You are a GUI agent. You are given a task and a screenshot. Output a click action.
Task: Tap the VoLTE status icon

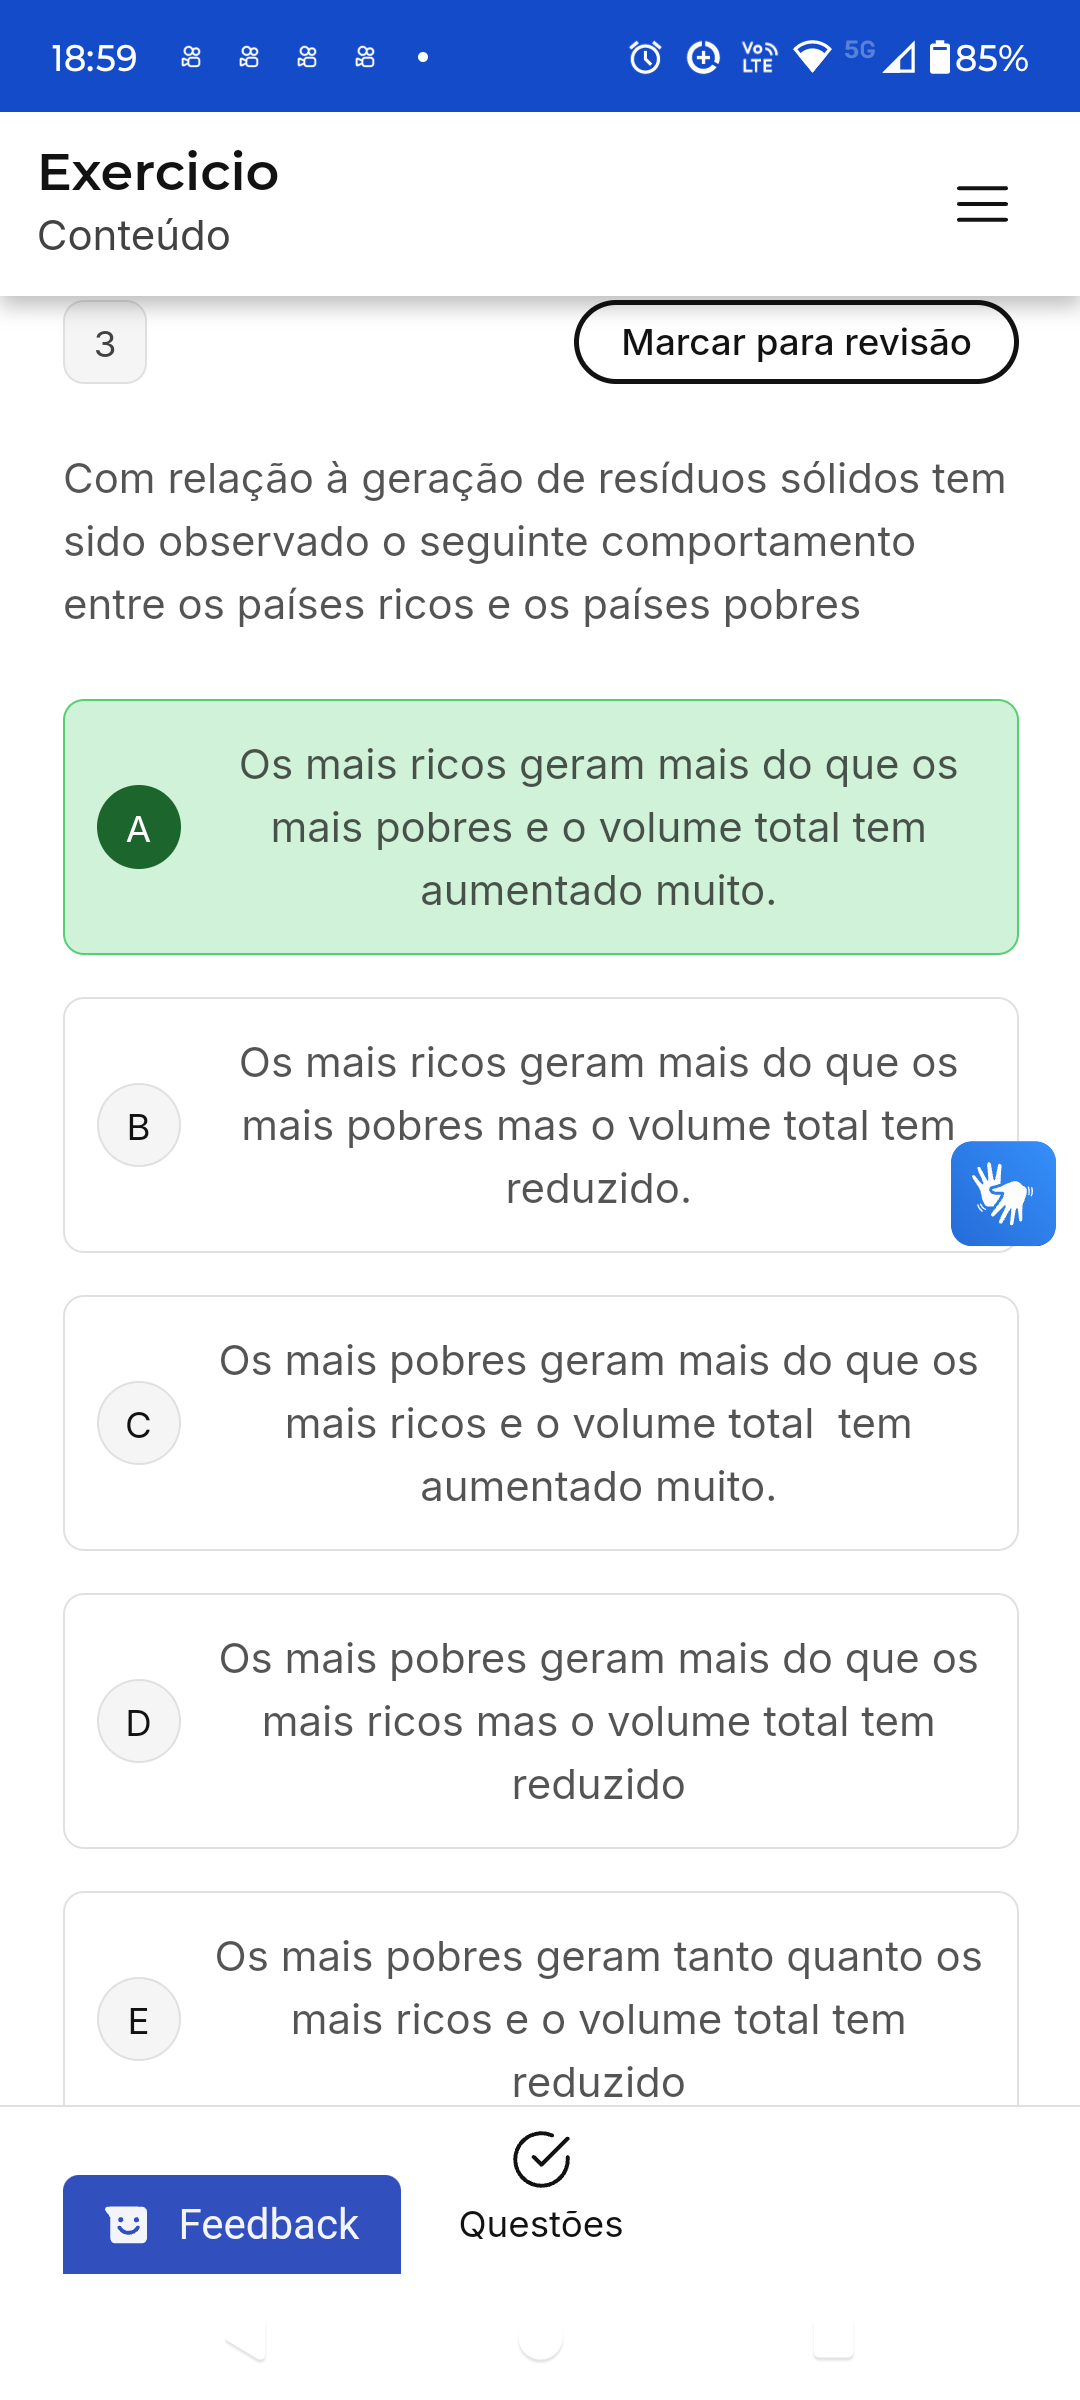(759, 58)
